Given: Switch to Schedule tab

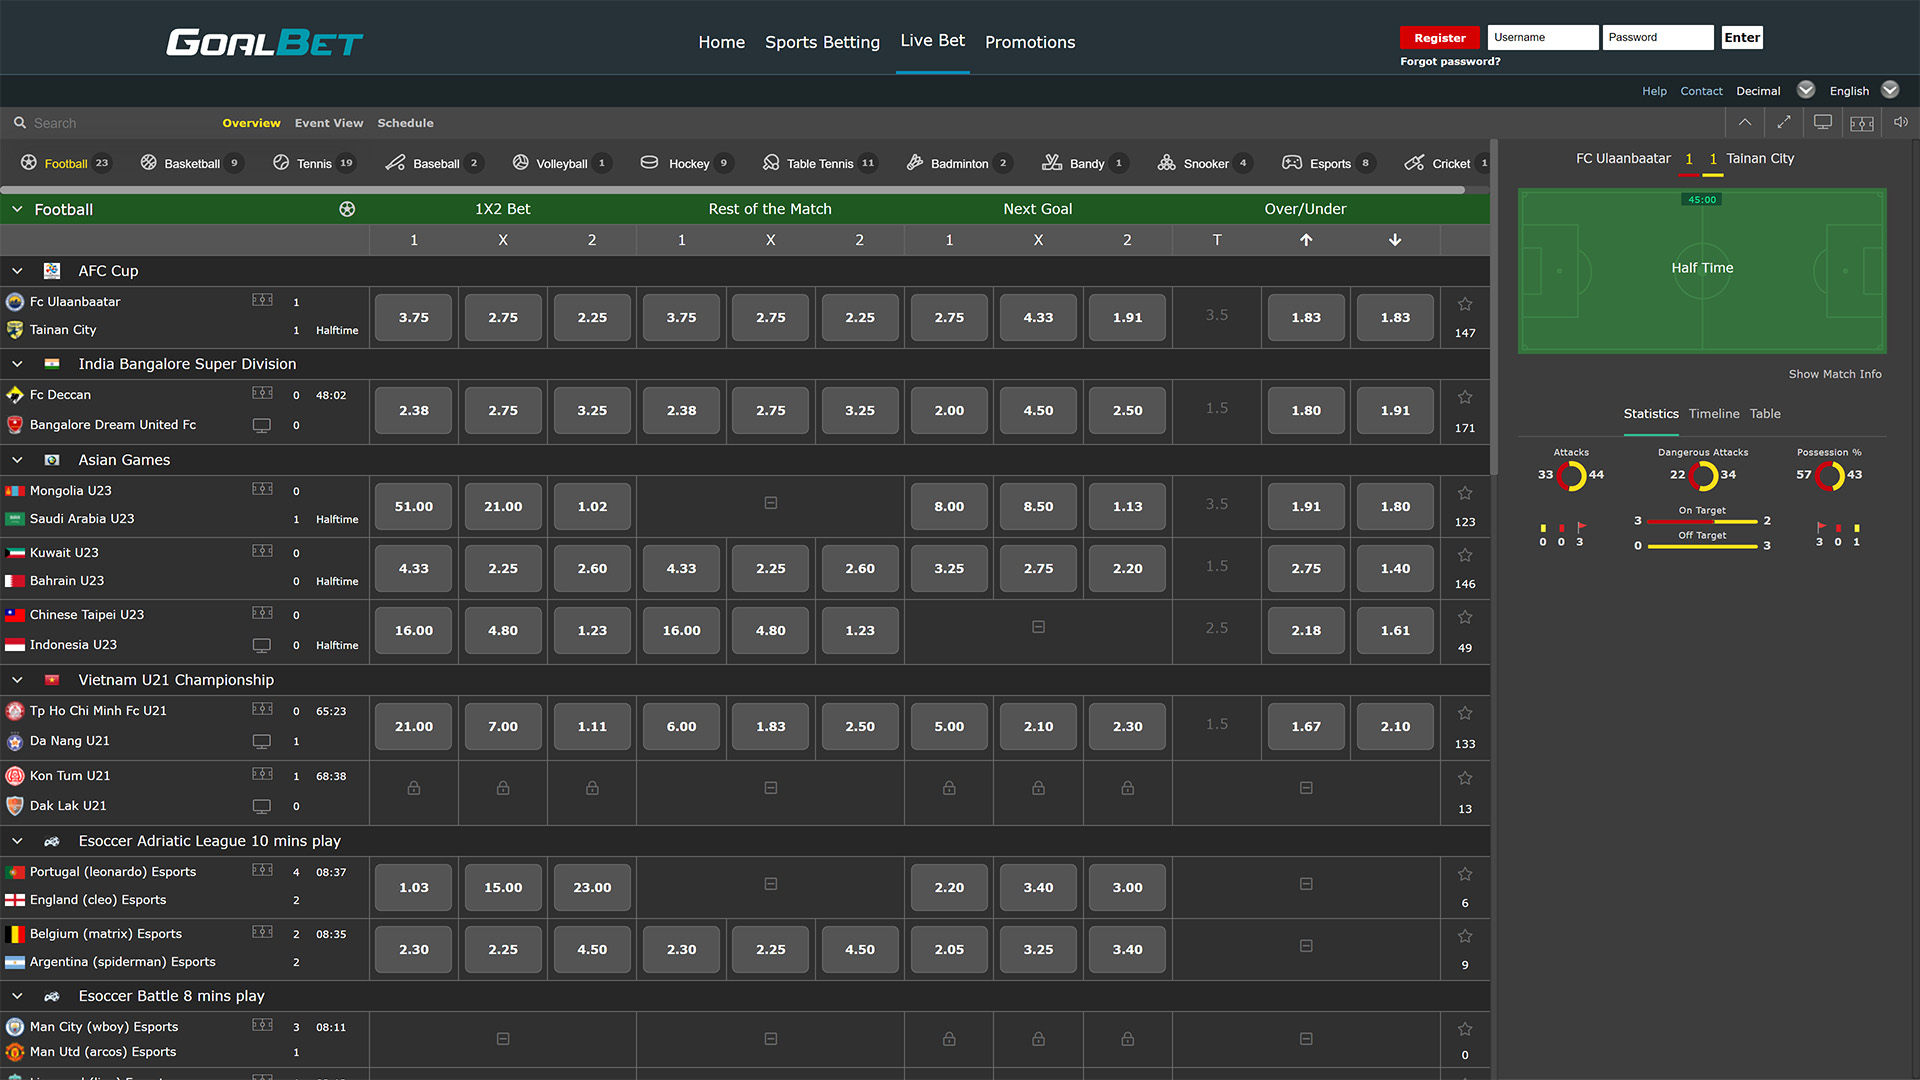Looking at the screenshot, I should click(x=405, y=123).
